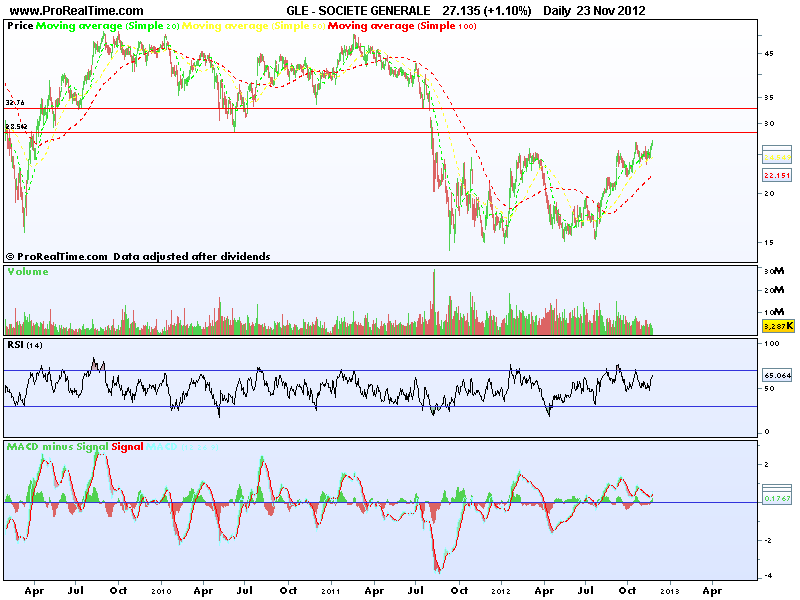The height and width of the screenshot is (600, 800).
Task: Select the Price label in chart legend
Action: coord(20,26)
